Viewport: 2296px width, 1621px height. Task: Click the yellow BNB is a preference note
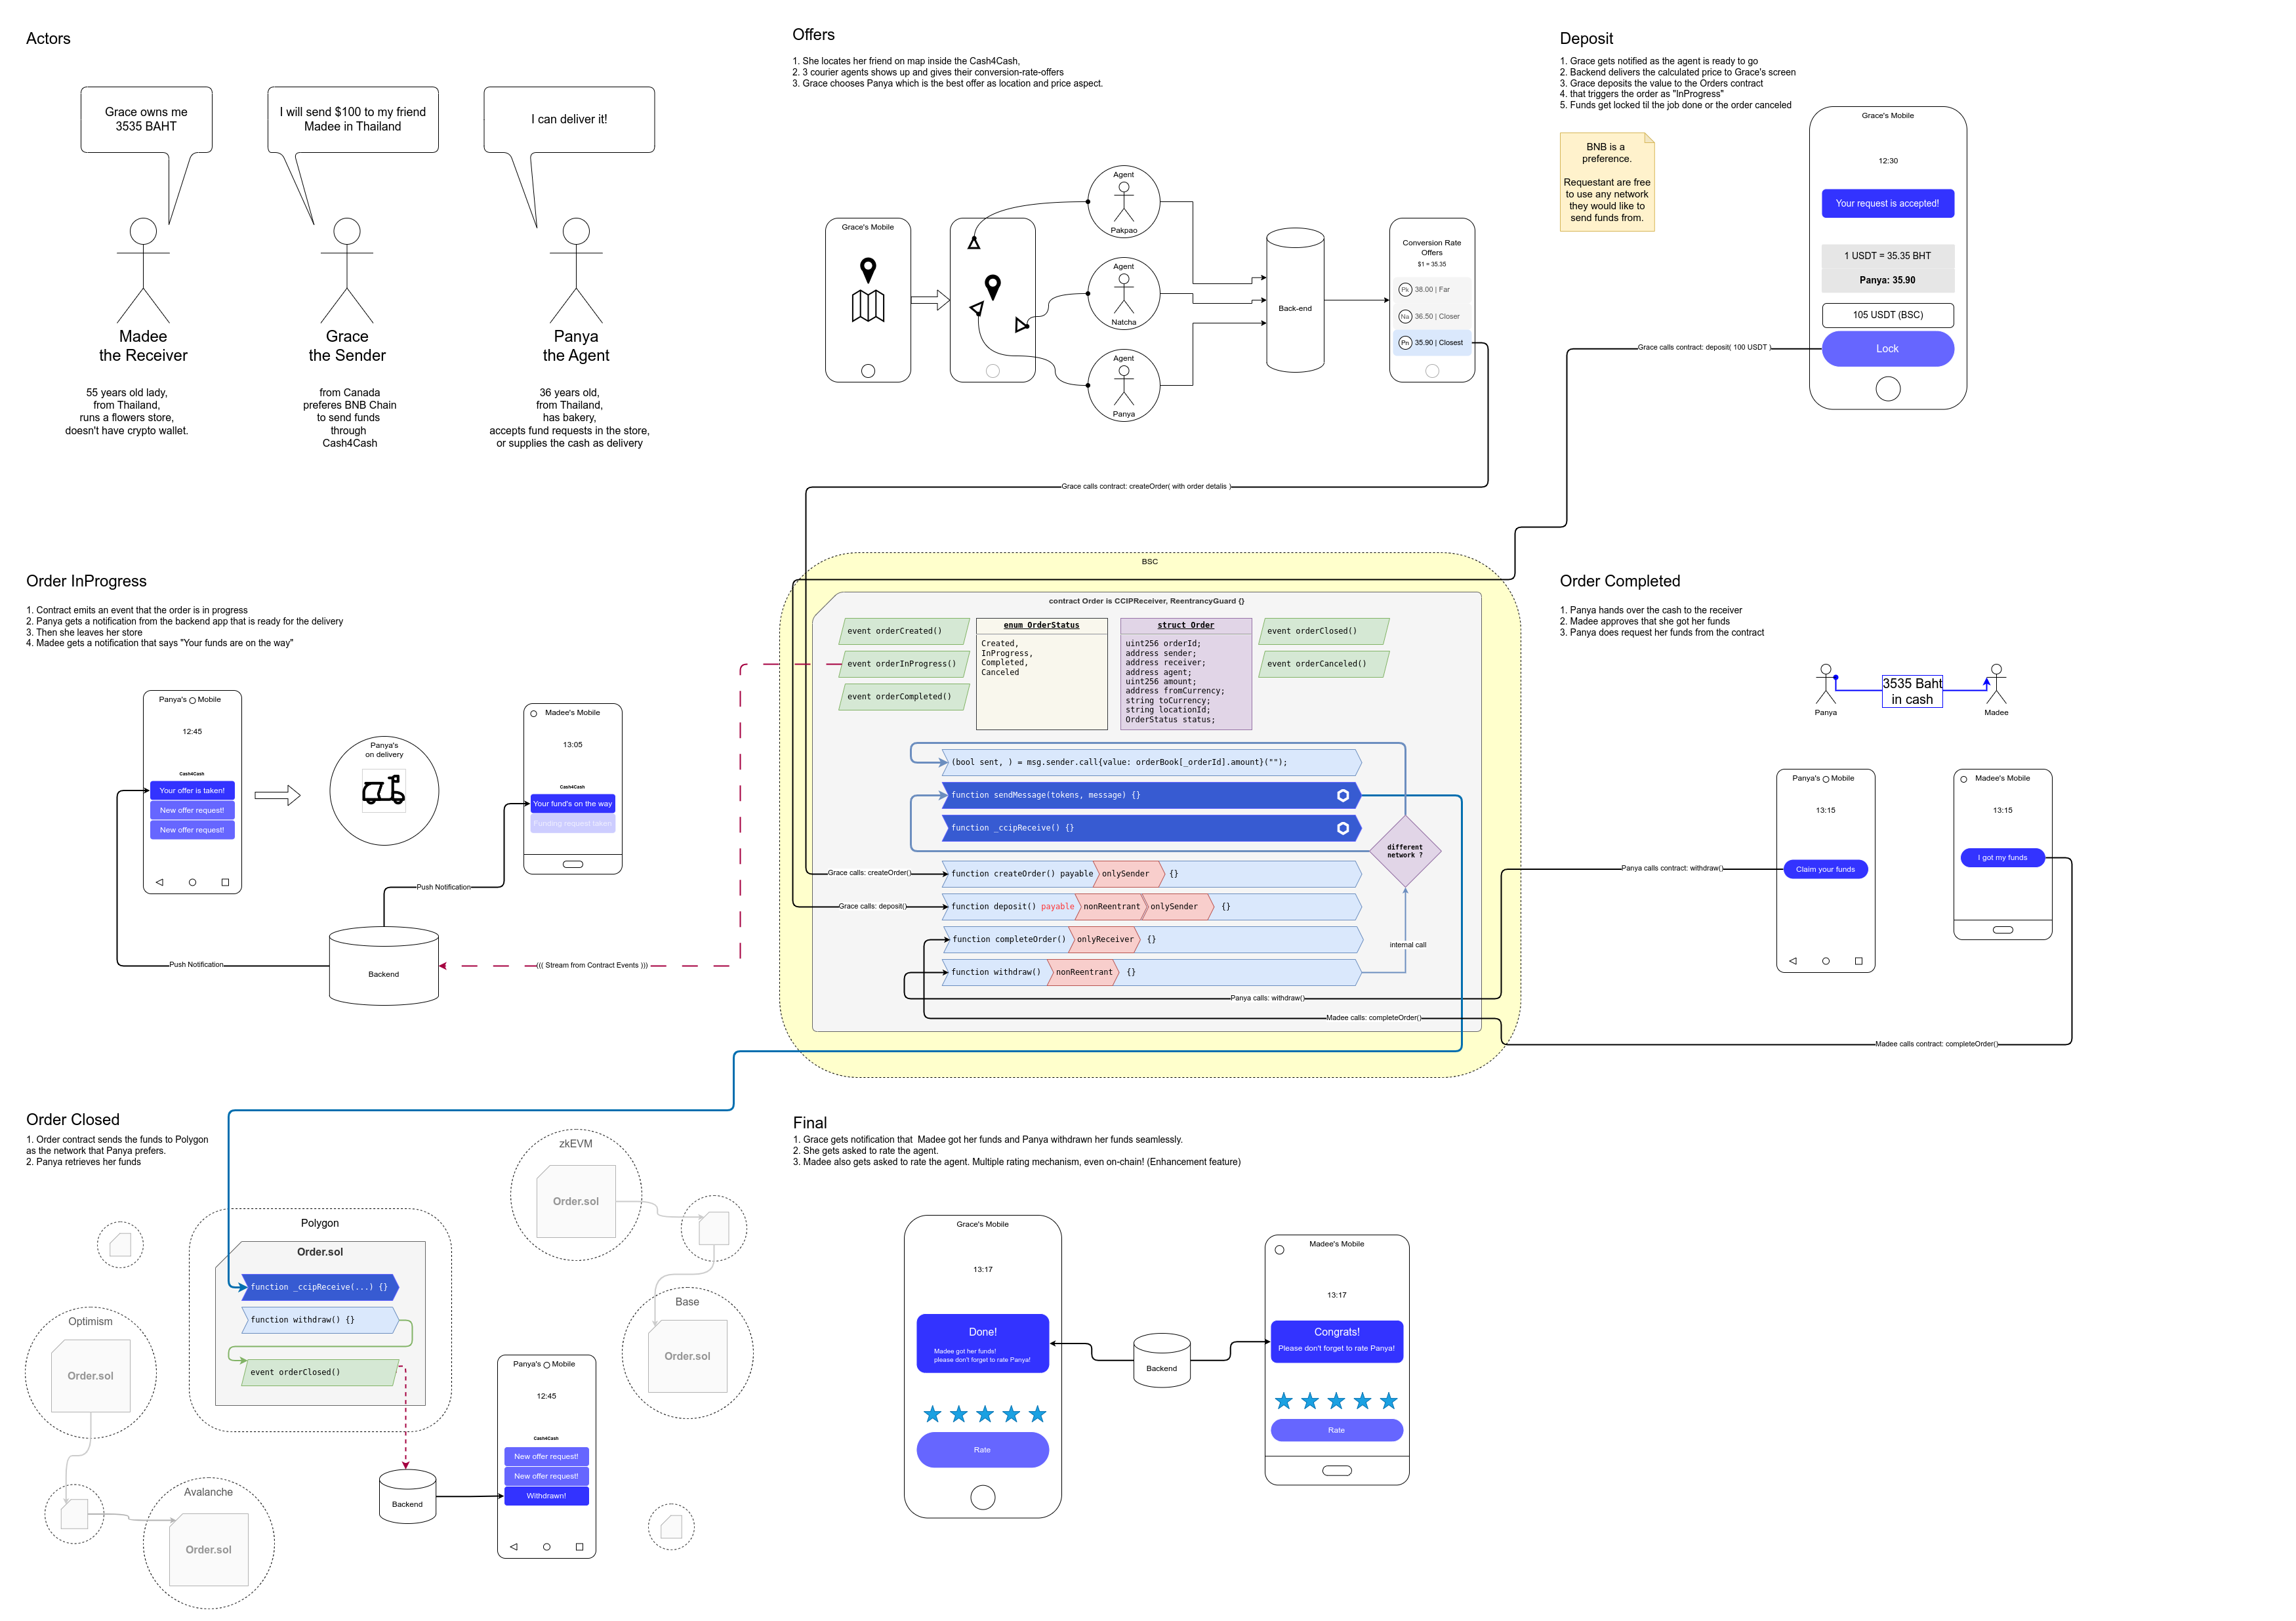tap(1606, 182)
